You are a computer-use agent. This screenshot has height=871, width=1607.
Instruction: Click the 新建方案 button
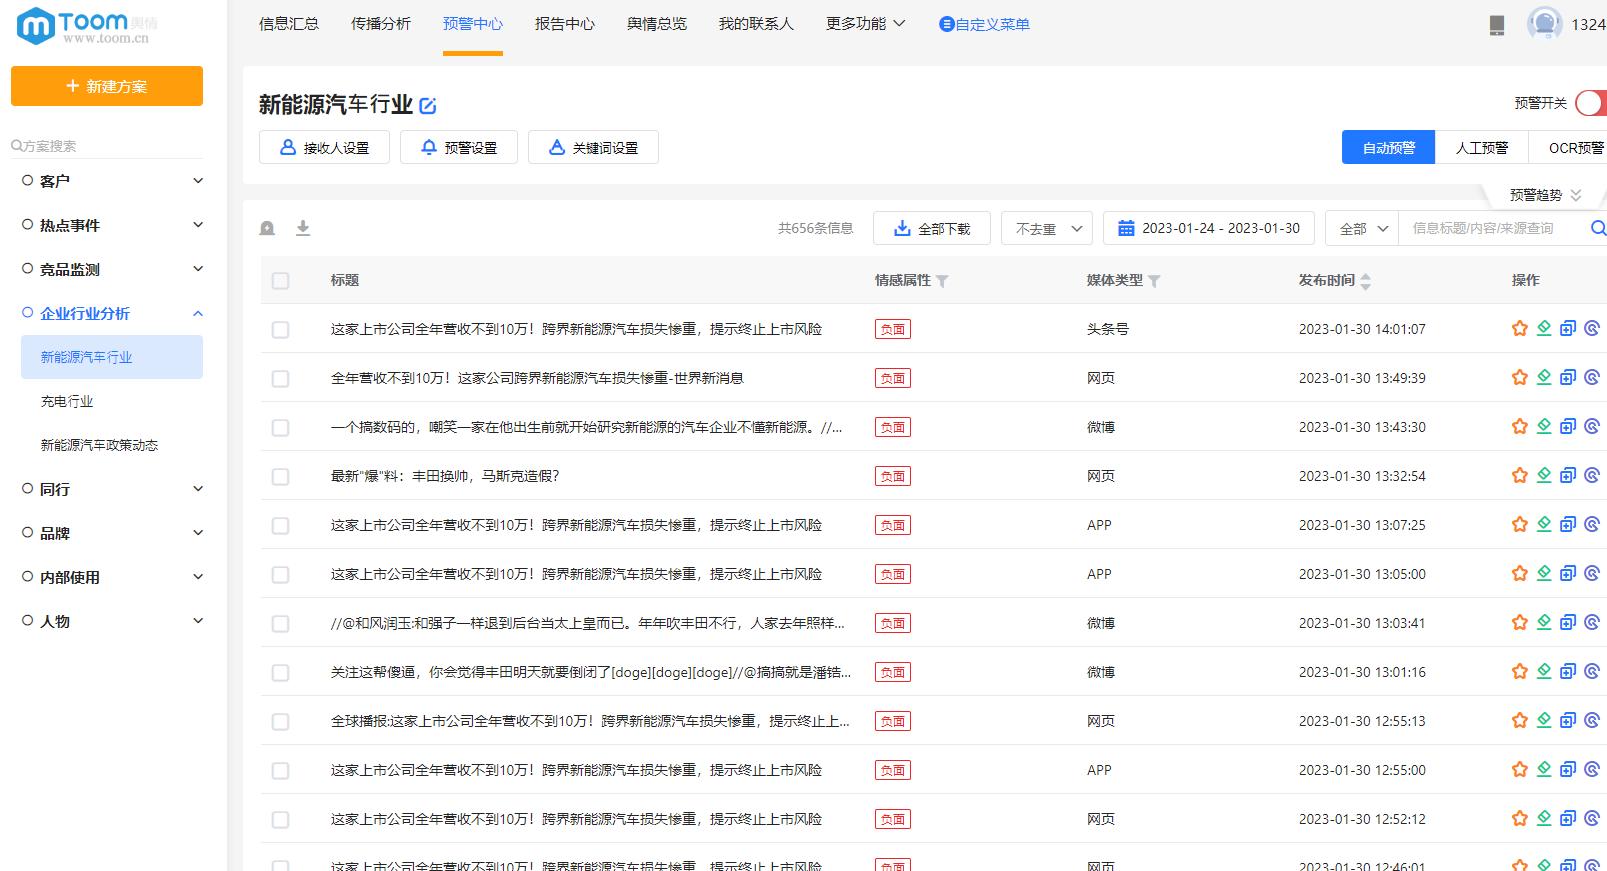[107, 86]
